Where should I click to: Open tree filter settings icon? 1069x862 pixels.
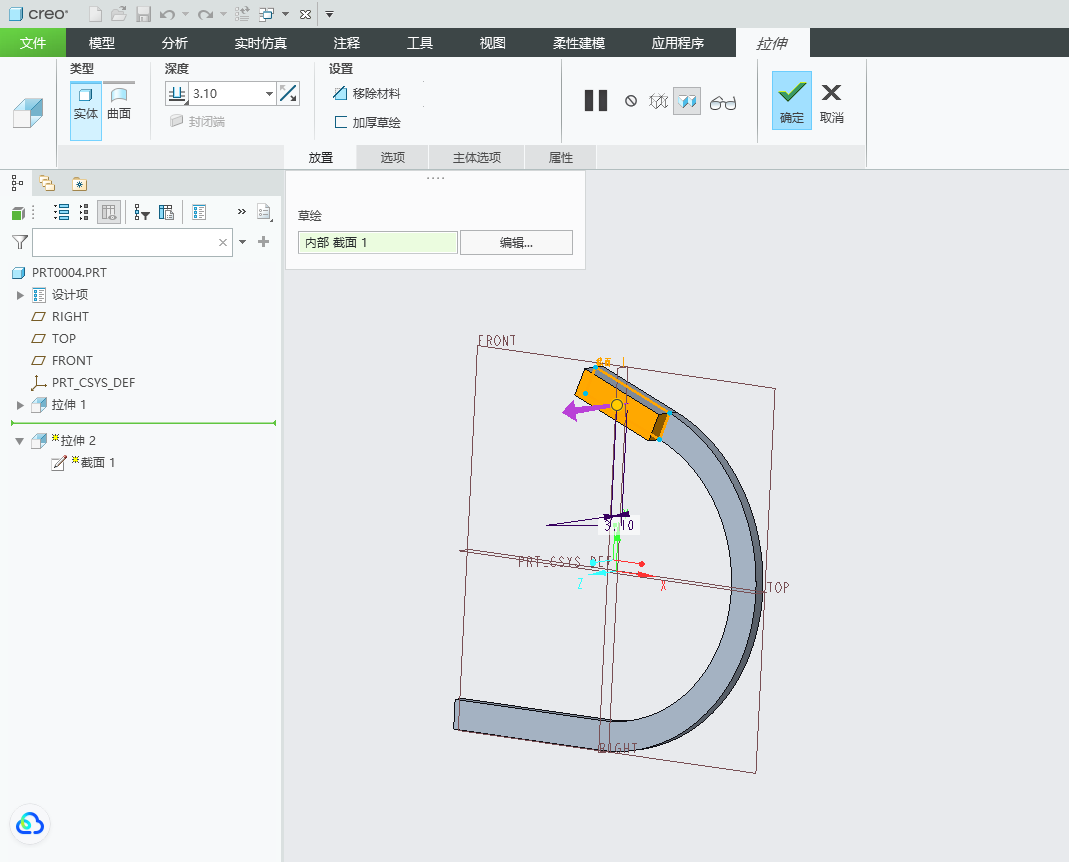click(142, 213)
